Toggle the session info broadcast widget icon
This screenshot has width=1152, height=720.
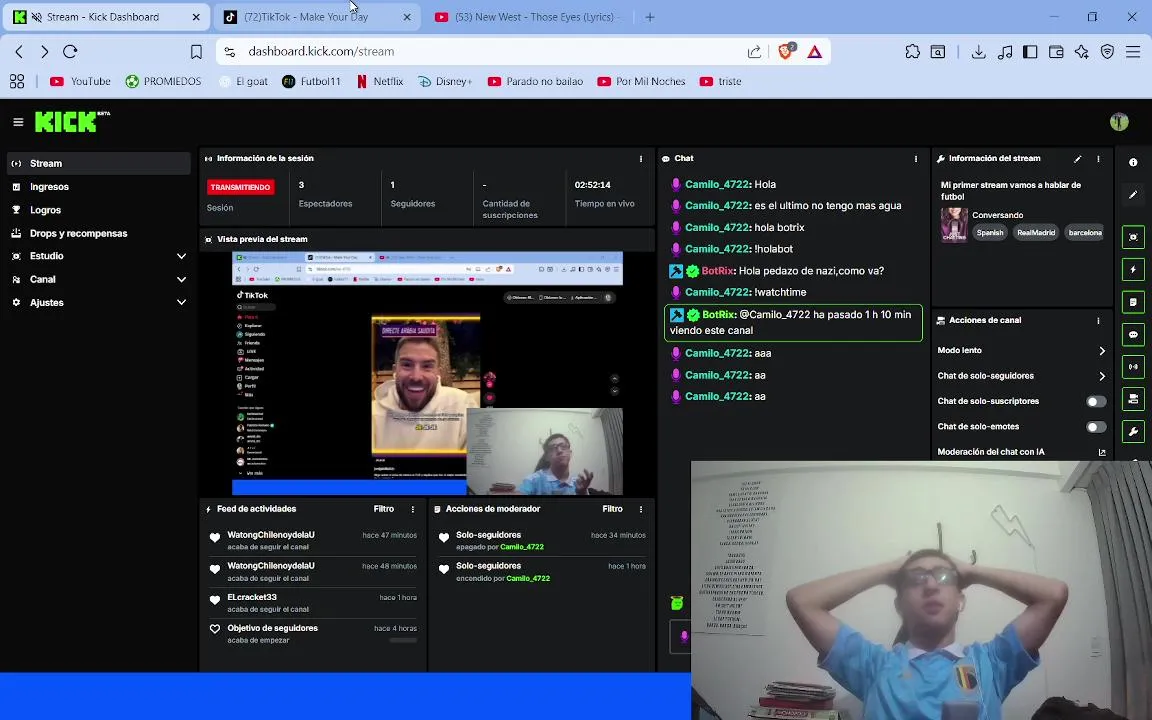(1133, 367)
